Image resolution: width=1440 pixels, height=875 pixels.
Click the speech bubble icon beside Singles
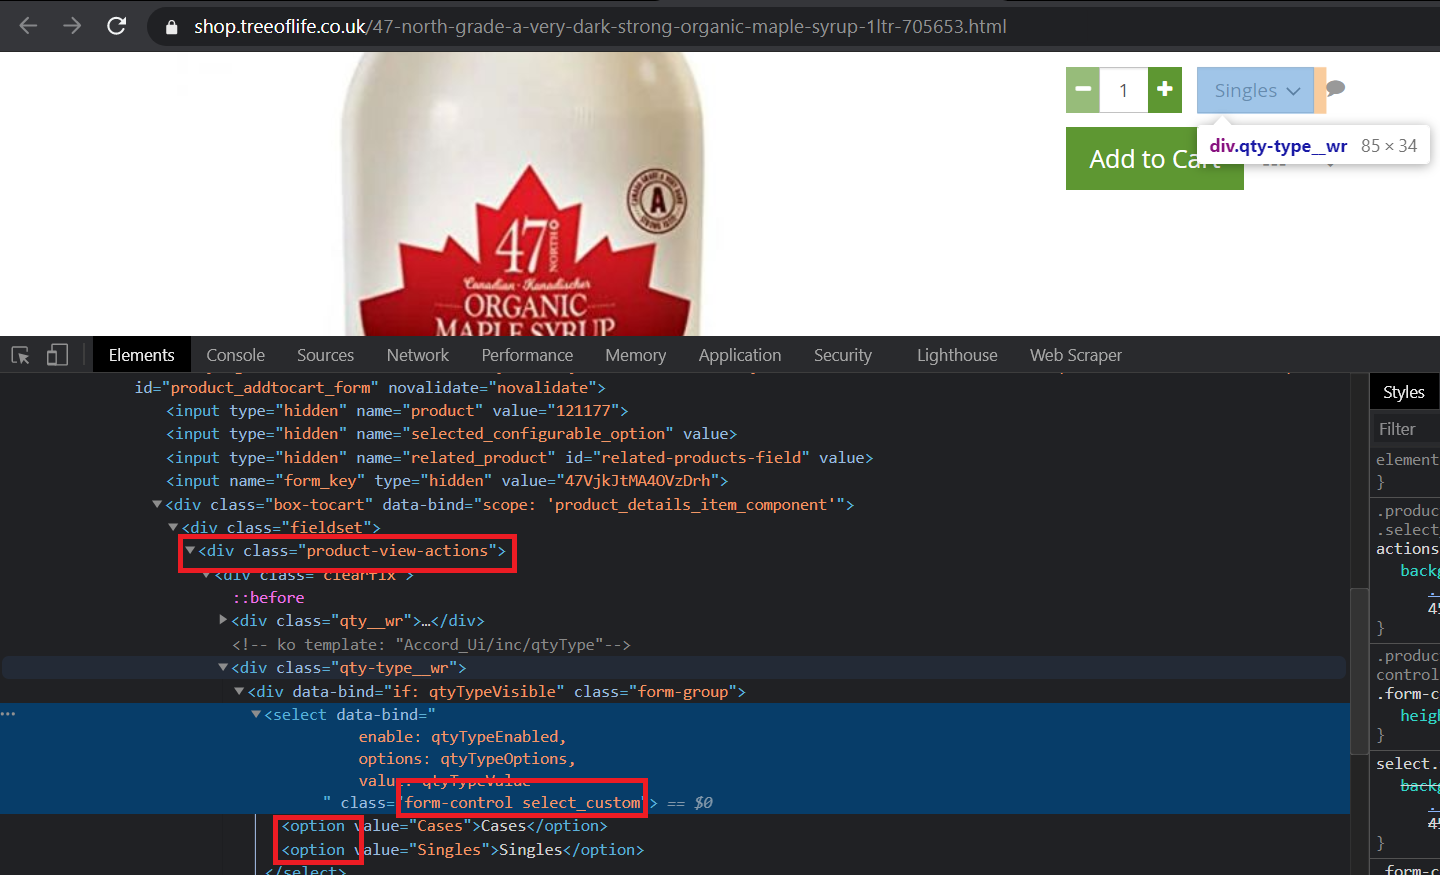click(x=1335, y=88)
